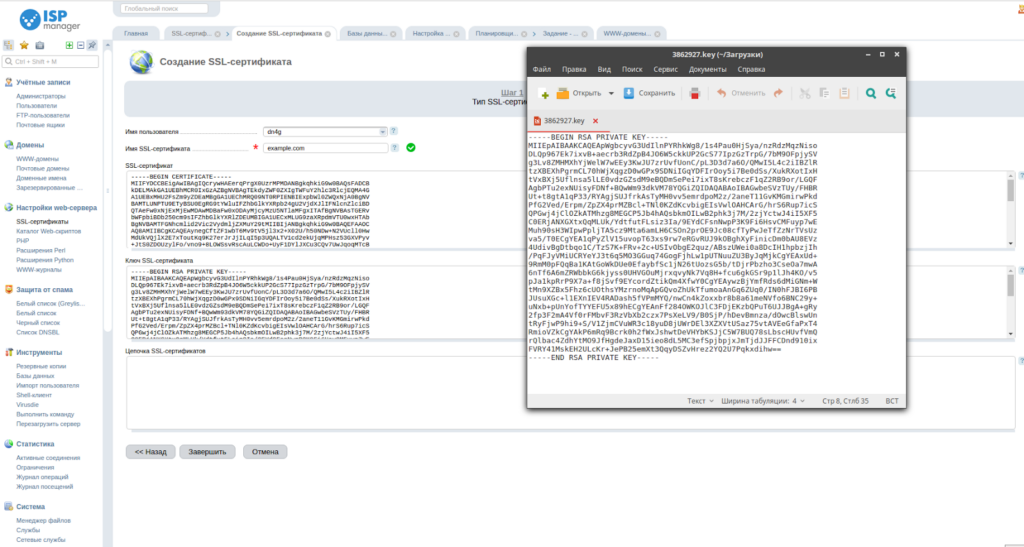Click the briefcase icon in sidebar toolbar
Viewport: 1024px width, 547px height.
click(40, 45)
